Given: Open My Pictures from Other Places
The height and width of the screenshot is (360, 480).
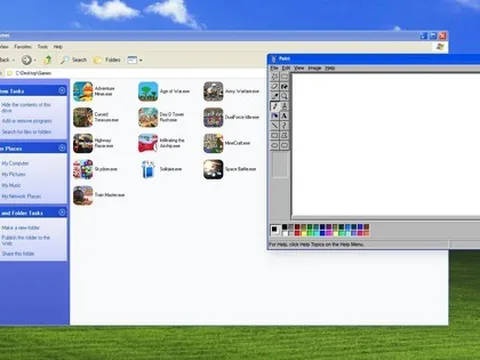Looking at the screenshot, I should (x=13, y=174).
